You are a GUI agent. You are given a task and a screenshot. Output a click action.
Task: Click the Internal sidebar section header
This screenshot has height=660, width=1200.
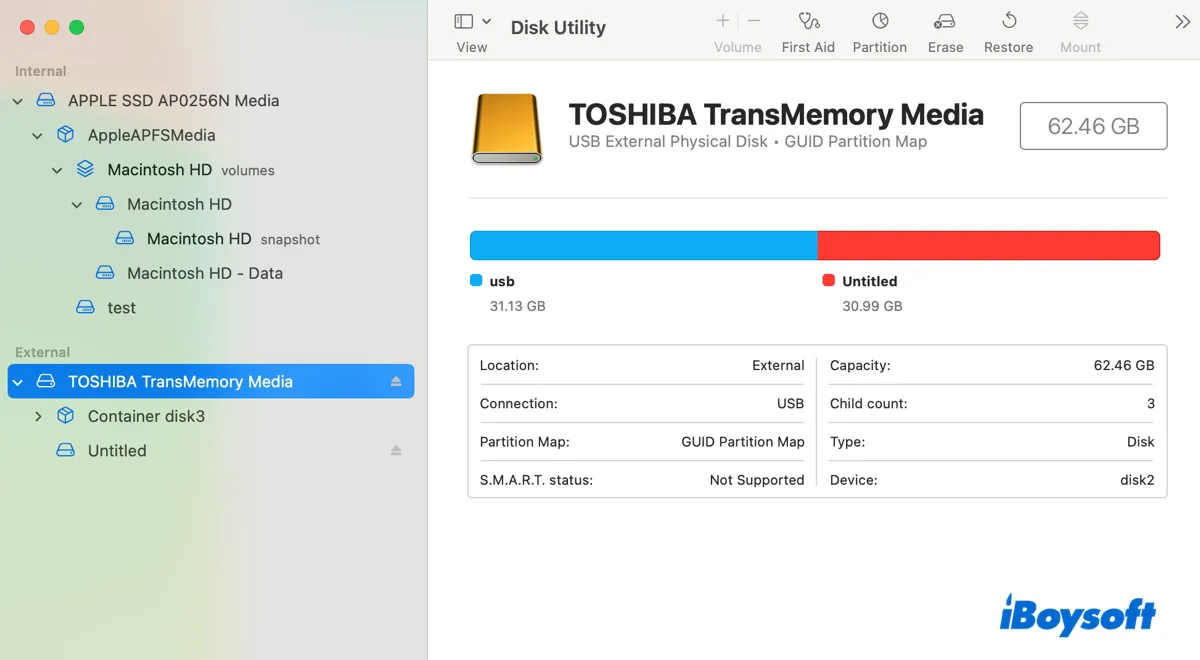pyautogui.click(x=41, y=71)
